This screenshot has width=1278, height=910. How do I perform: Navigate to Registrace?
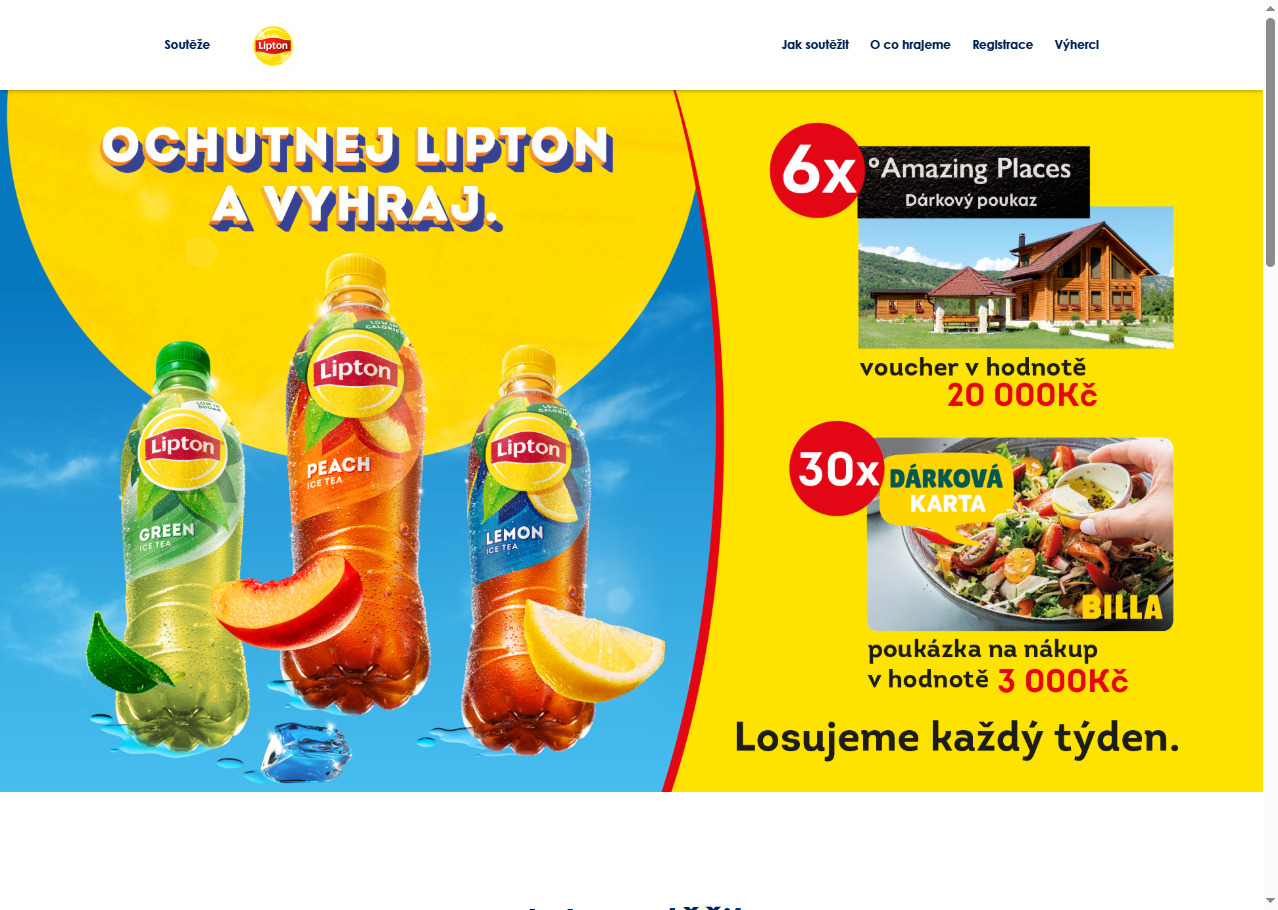[x=1002, y=45]
